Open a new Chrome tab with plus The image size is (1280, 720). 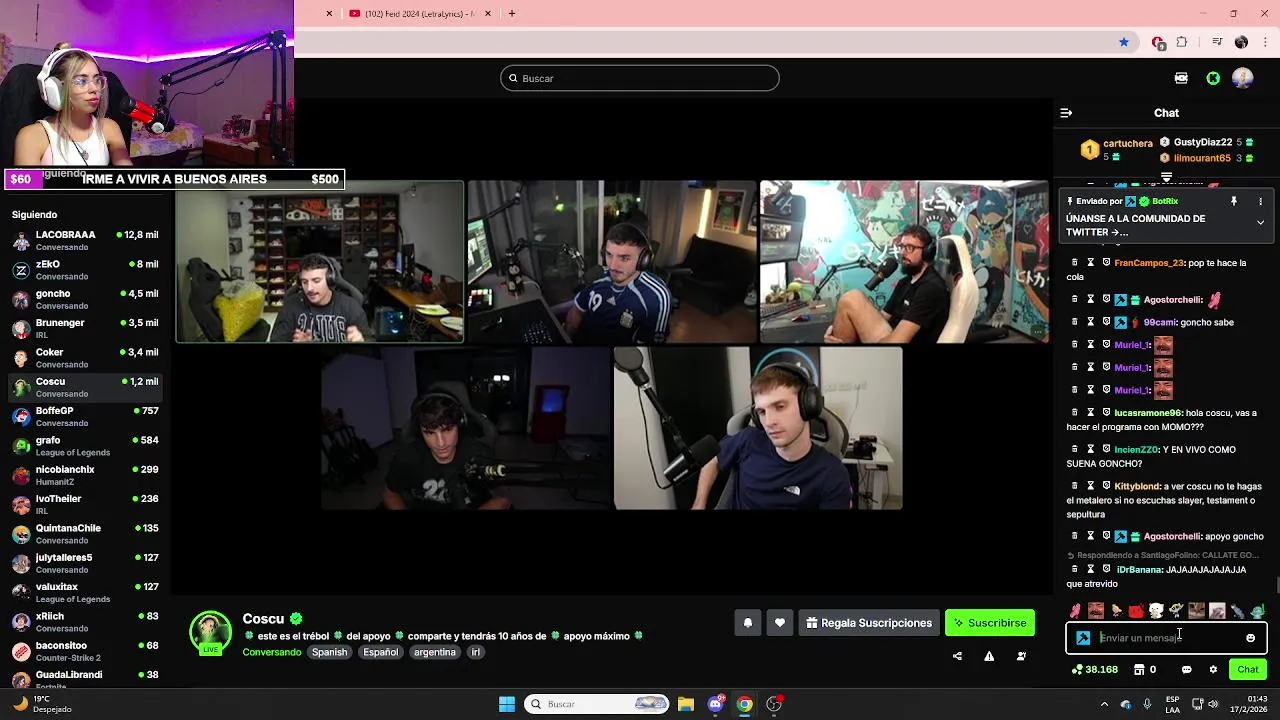512,14
